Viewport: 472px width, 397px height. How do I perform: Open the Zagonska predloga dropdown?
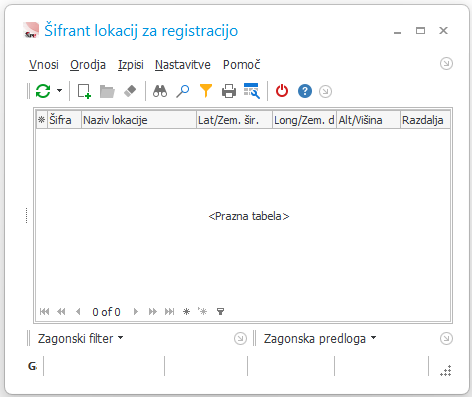(320, 339)
